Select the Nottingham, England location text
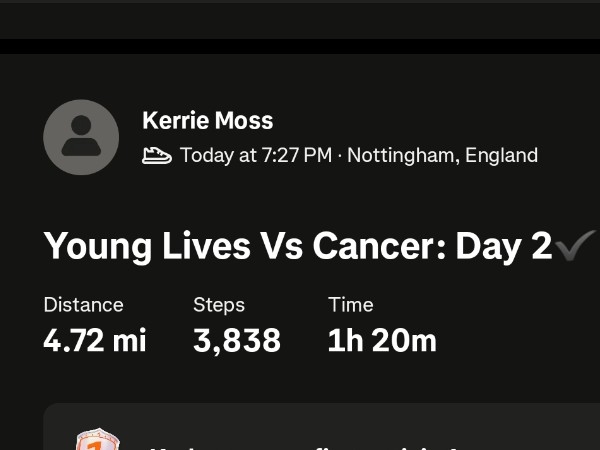Viewport: 600px width, 450px height. 442,155
